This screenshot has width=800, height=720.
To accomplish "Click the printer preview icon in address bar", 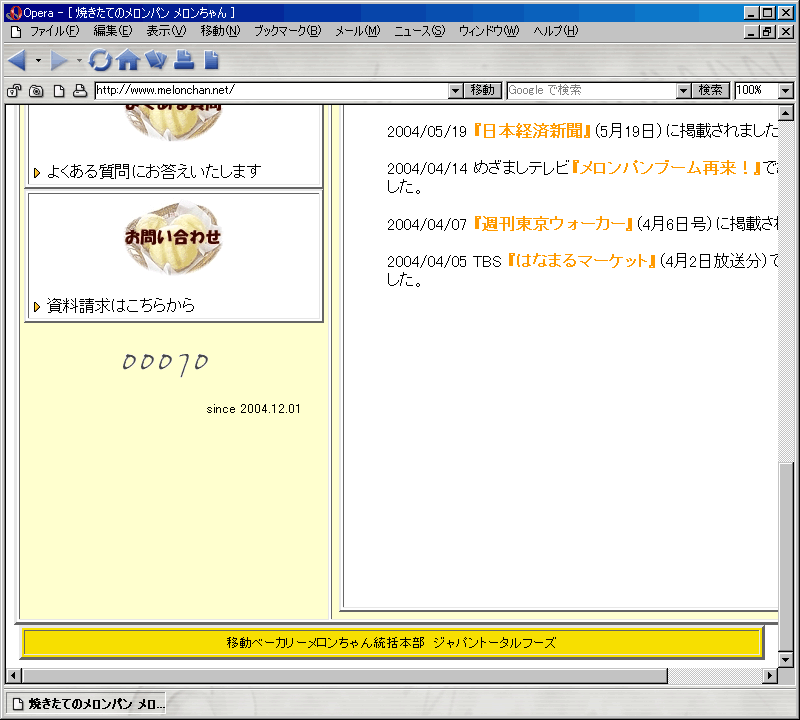I will point(80,91).
